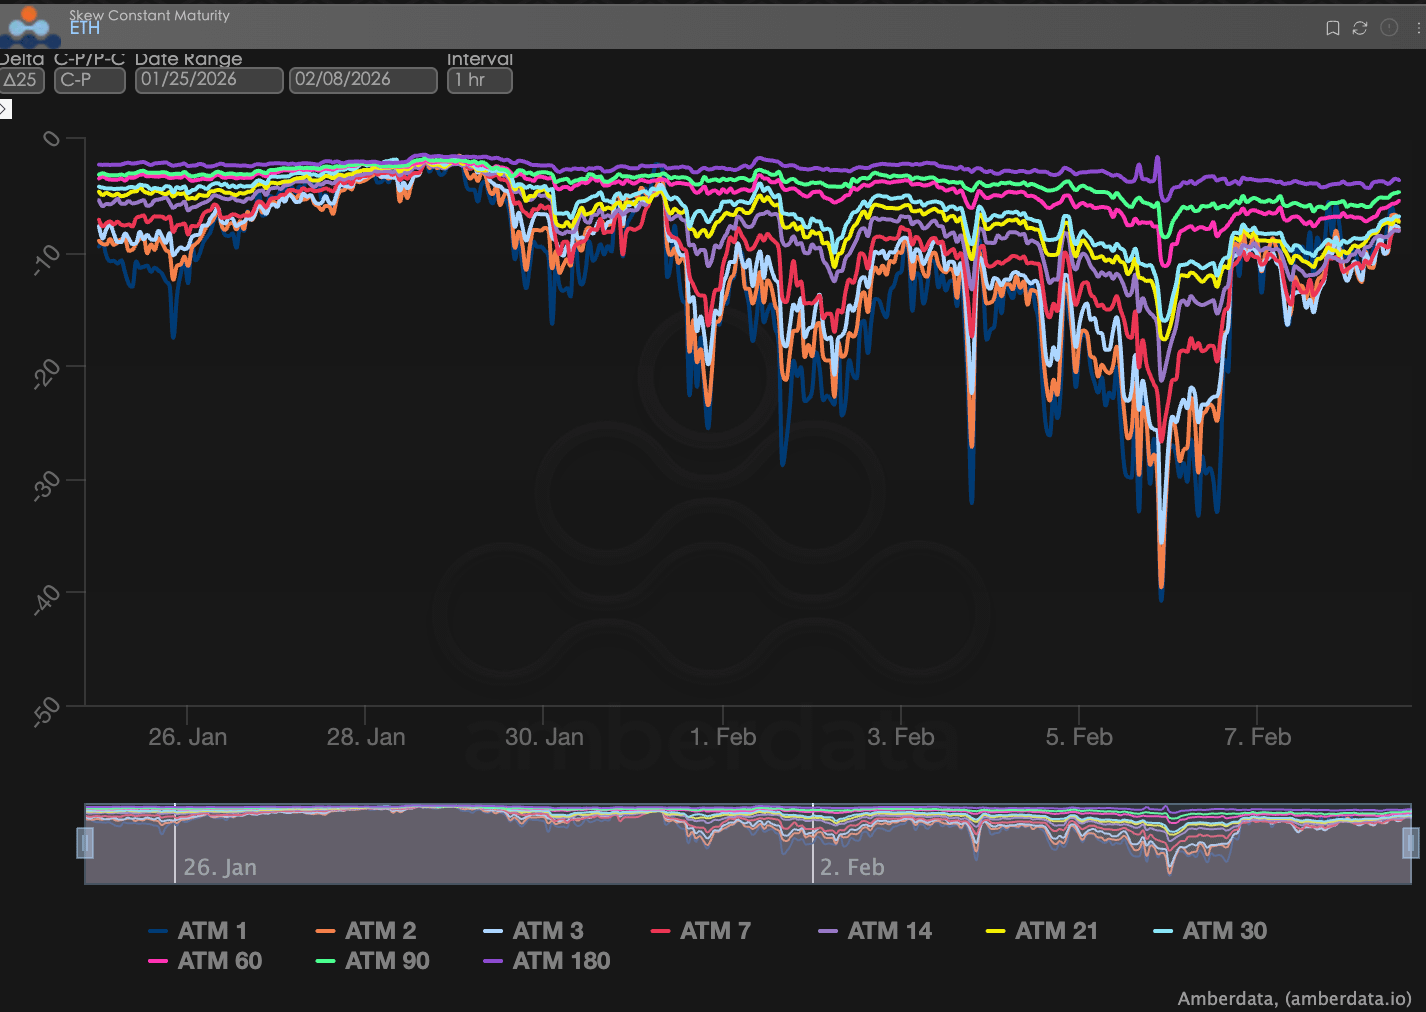Click the info alert circle icon
The image size is (1426, 1012).
tap(1389, 28)
